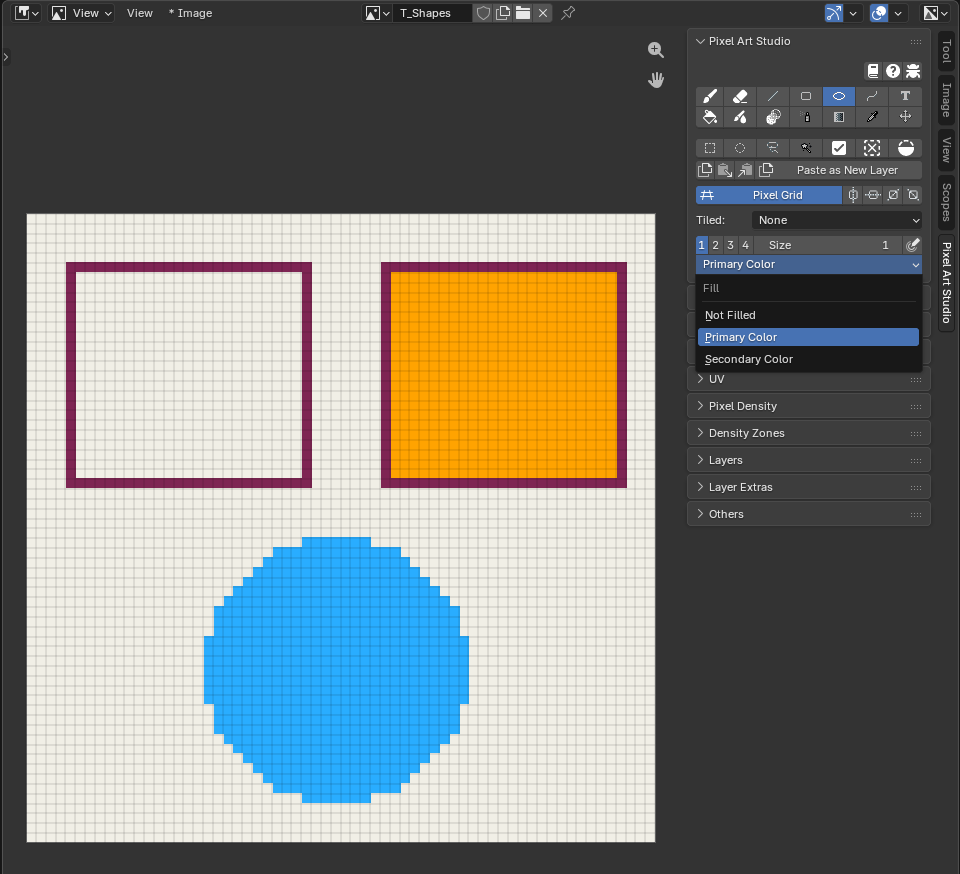This screenshot has width=960, height=874.
Task: Select the text tool
Action: 906,96
